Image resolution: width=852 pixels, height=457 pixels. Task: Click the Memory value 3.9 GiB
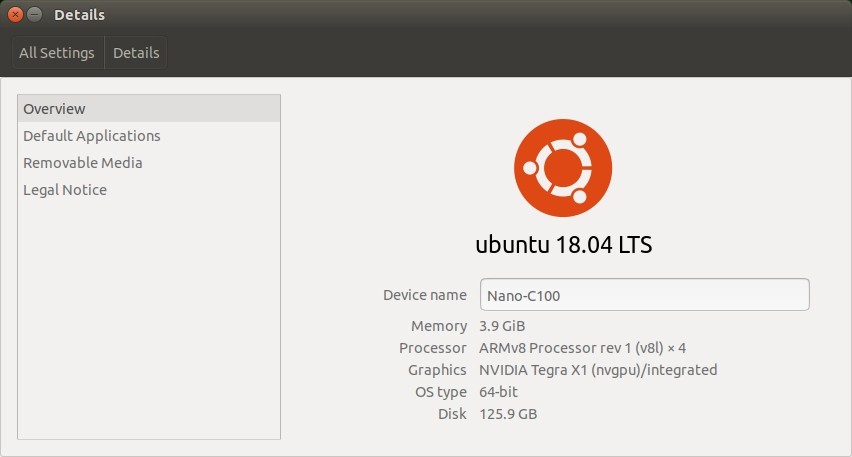point(502,326)
